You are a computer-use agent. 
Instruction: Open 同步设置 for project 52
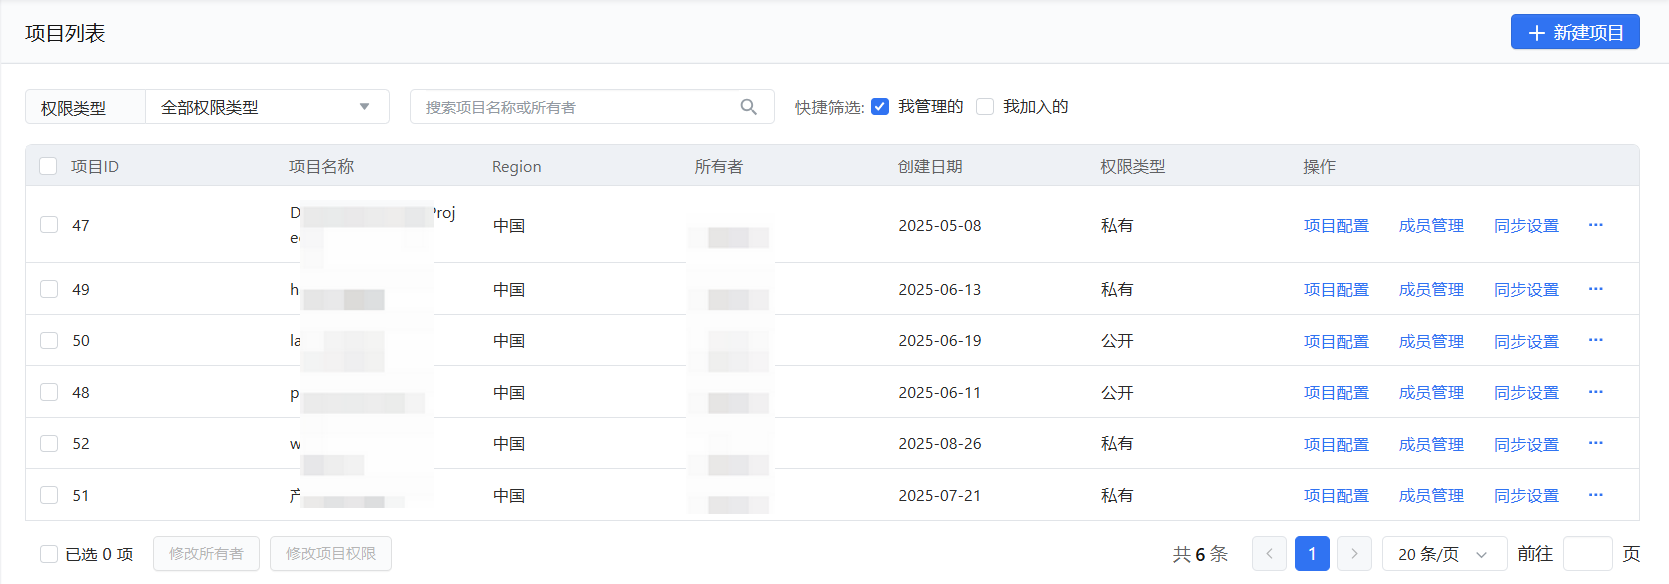(x=1526, y=444)
